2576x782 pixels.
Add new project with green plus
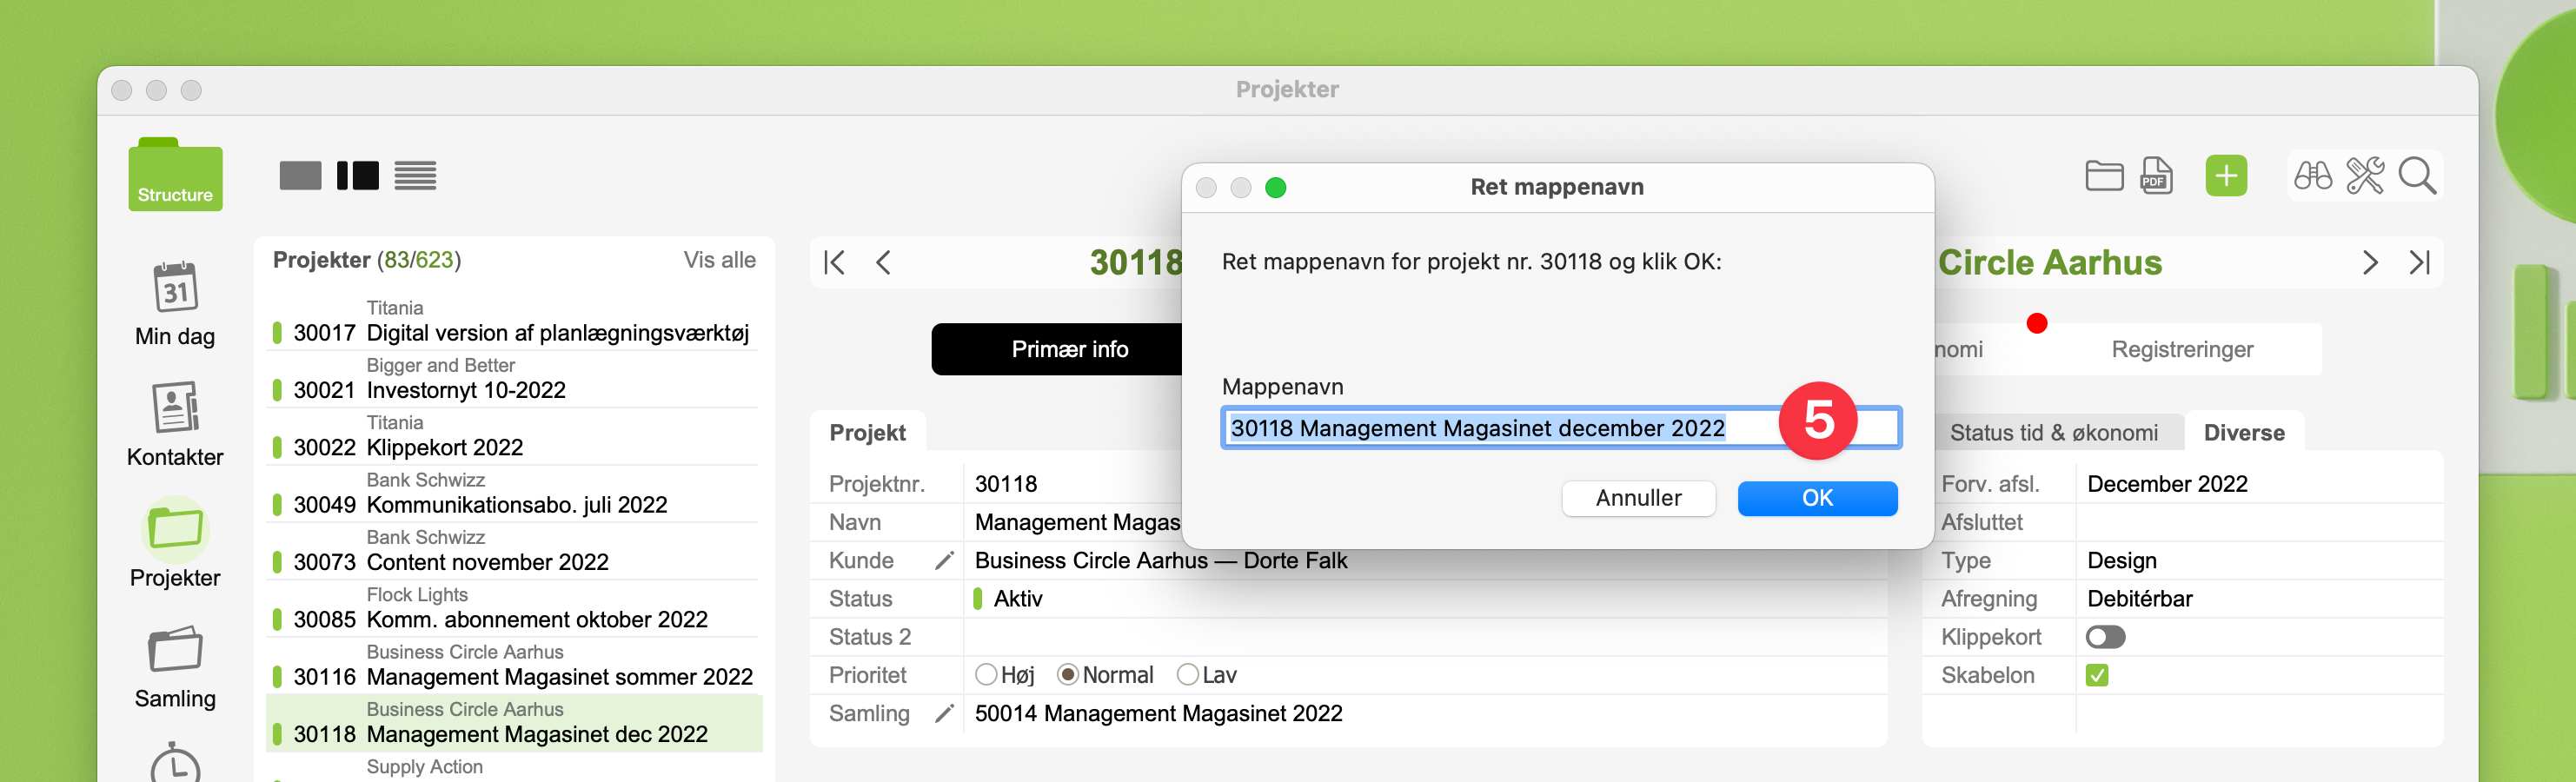coord(2226,176)
